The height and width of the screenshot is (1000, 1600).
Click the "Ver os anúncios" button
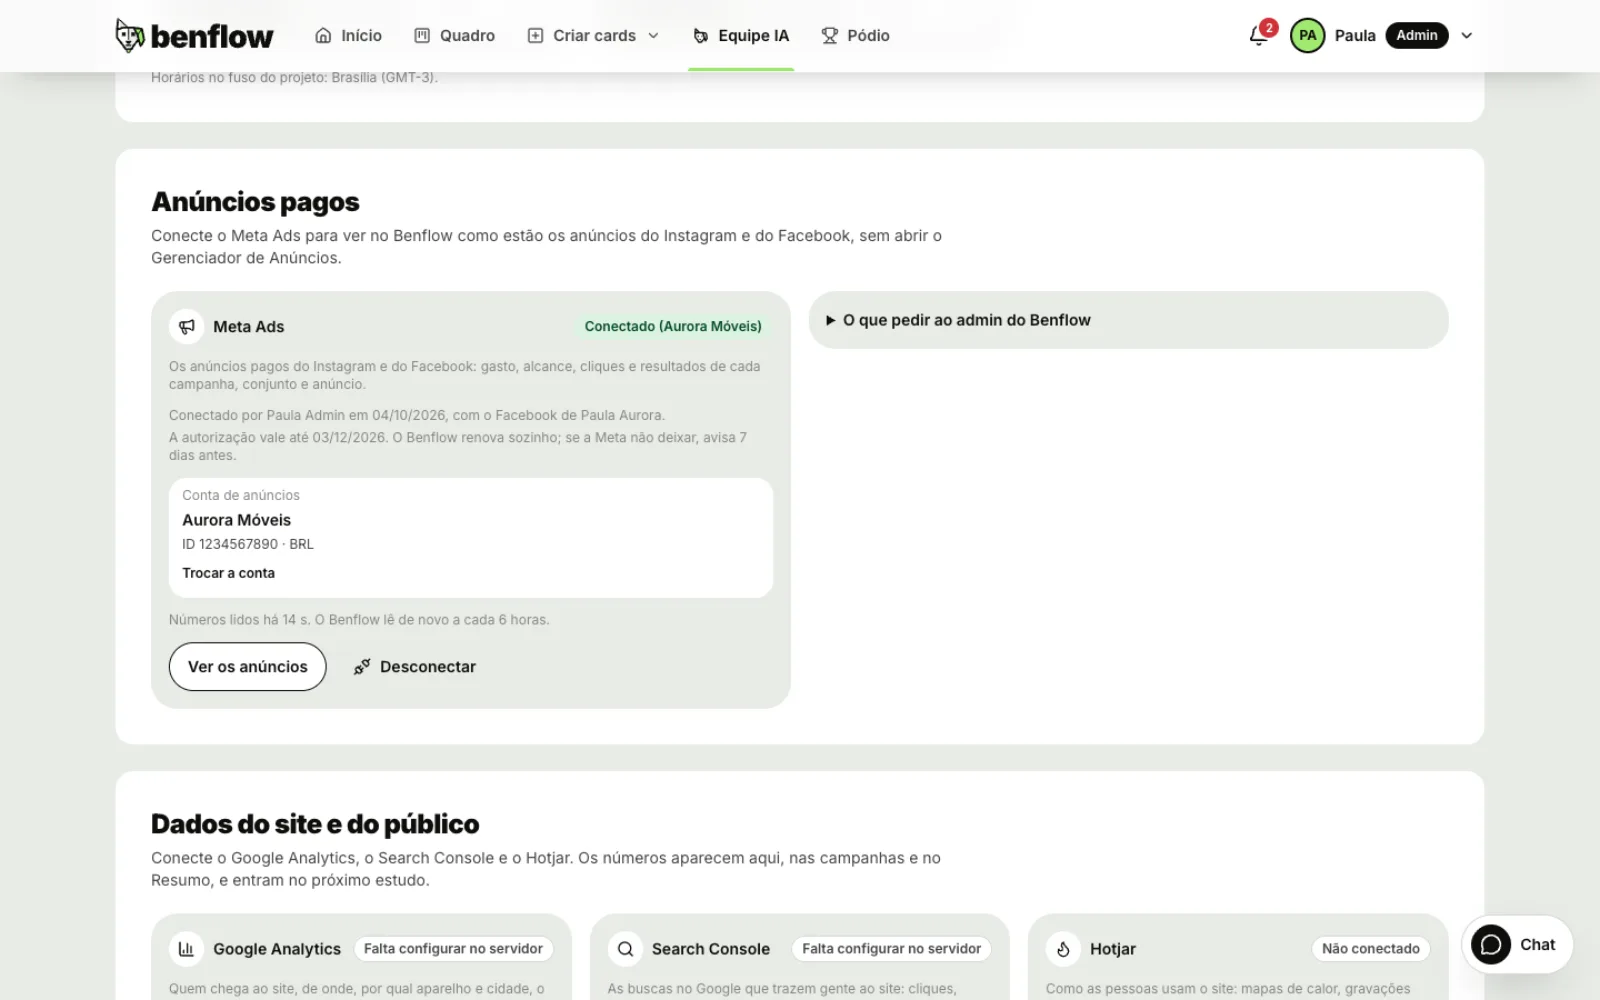pyautogui.click(x=248, y=667)
